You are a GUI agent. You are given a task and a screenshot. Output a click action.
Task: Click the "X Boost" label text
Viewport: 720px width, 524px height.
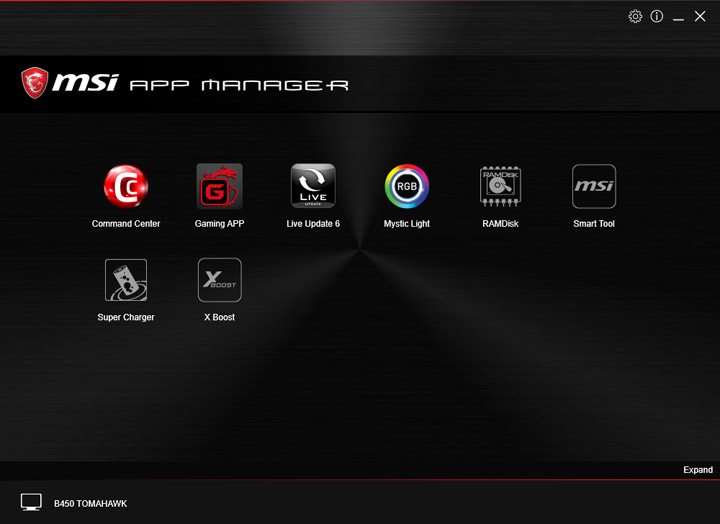tap(219, 317)
